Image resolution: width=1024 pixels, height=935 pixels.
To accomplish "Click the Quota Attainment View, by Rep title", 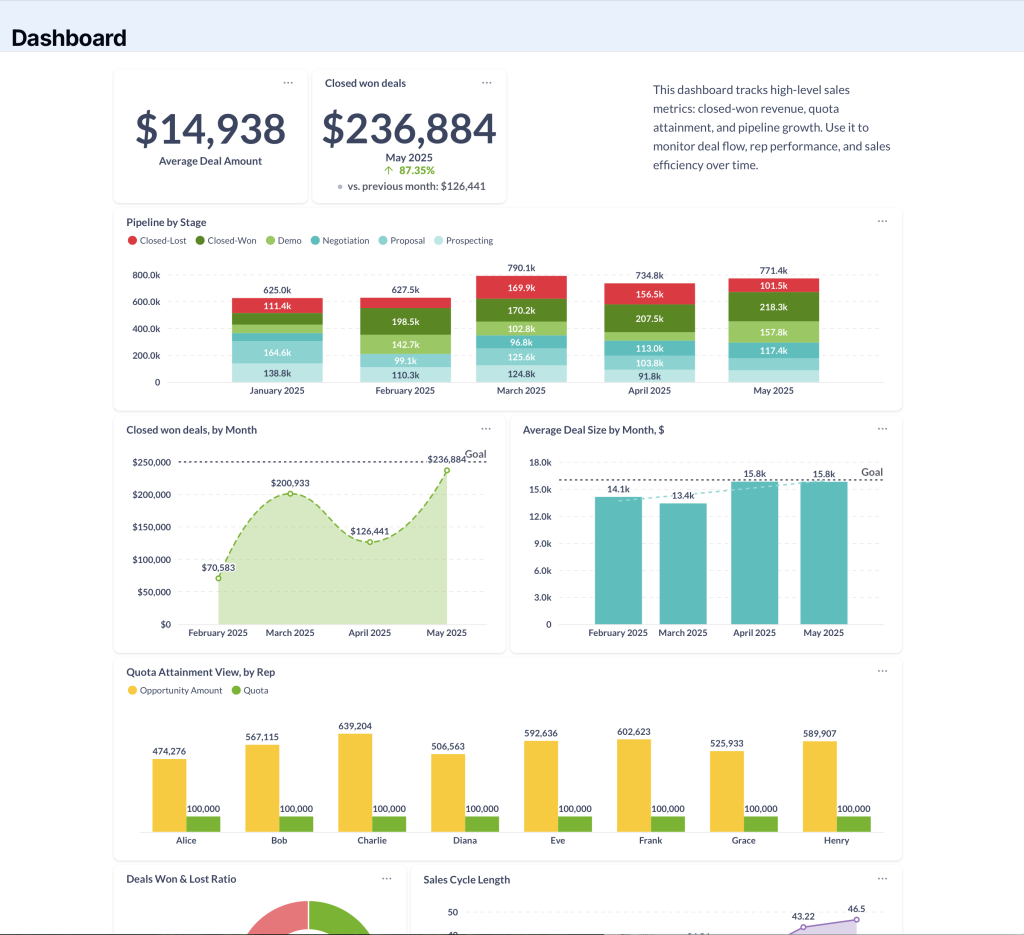I will pyautogui.click(x=200, y=672).
